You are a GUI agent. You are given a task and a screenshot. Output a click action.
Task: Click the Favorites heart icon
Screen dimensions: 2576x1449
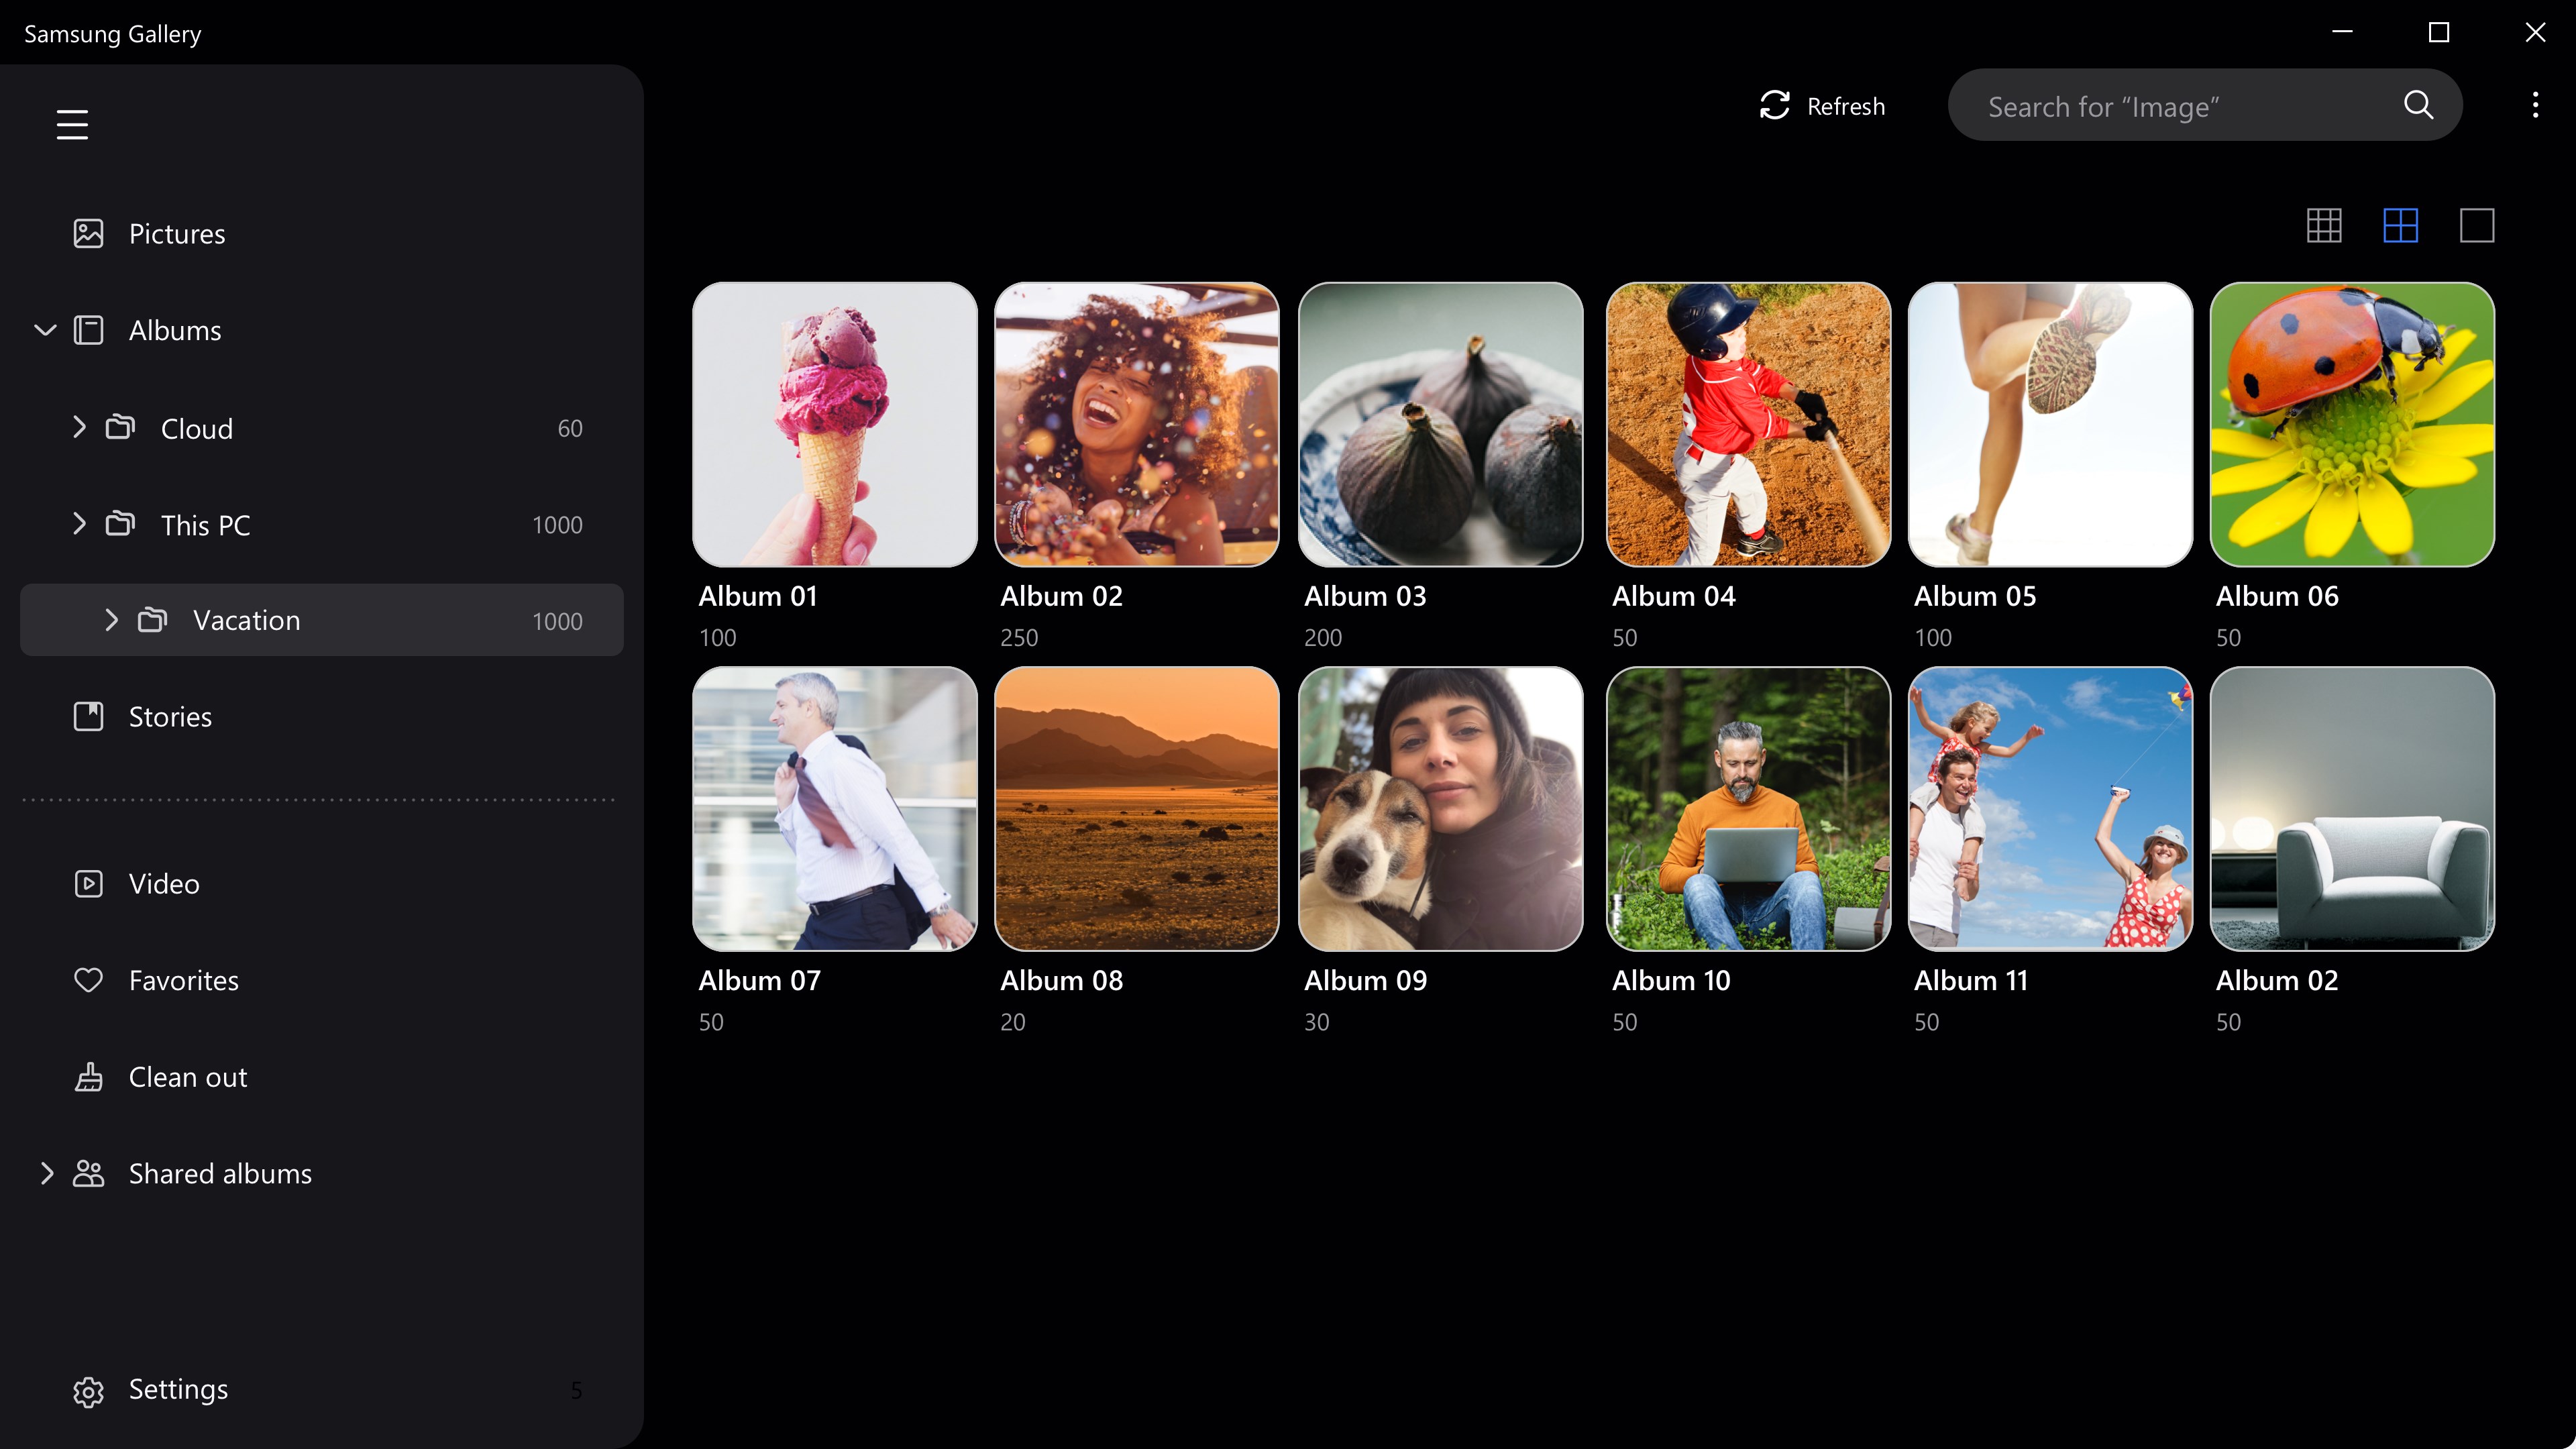click(89, 980)
